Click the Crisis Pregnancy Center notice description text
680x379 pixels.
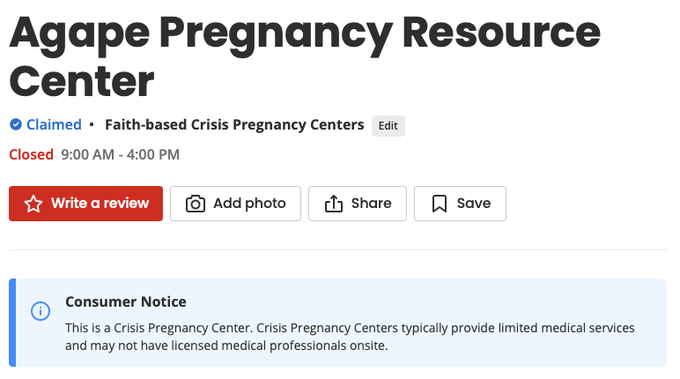click(x=350, y=337)
